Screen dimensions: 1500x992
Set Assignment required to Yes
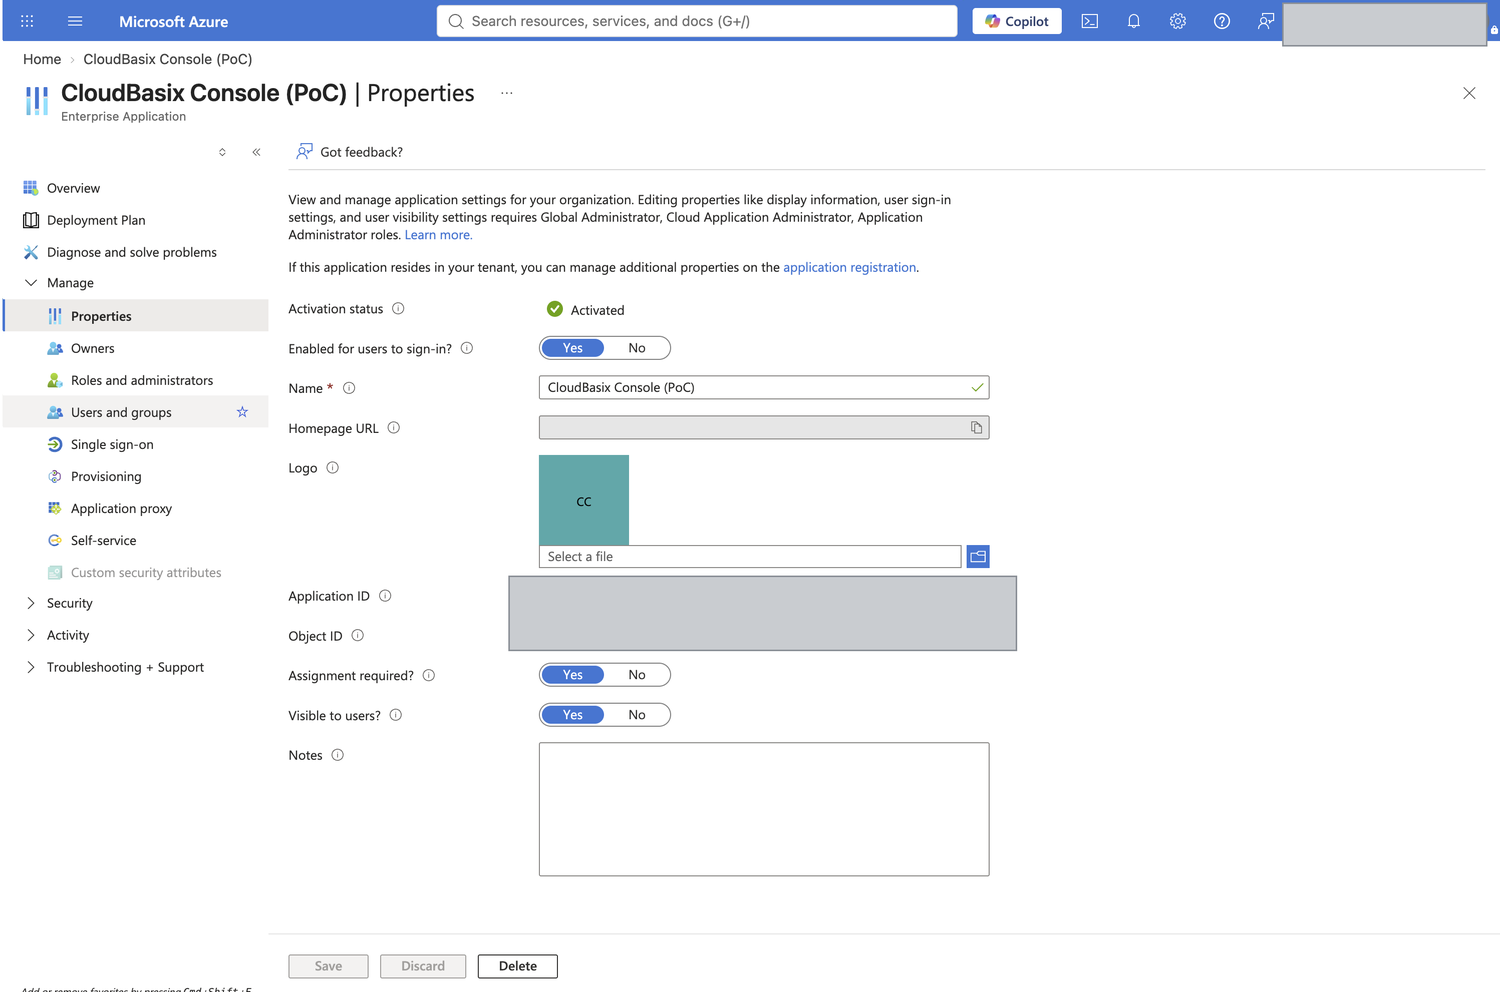click(573, 675)
